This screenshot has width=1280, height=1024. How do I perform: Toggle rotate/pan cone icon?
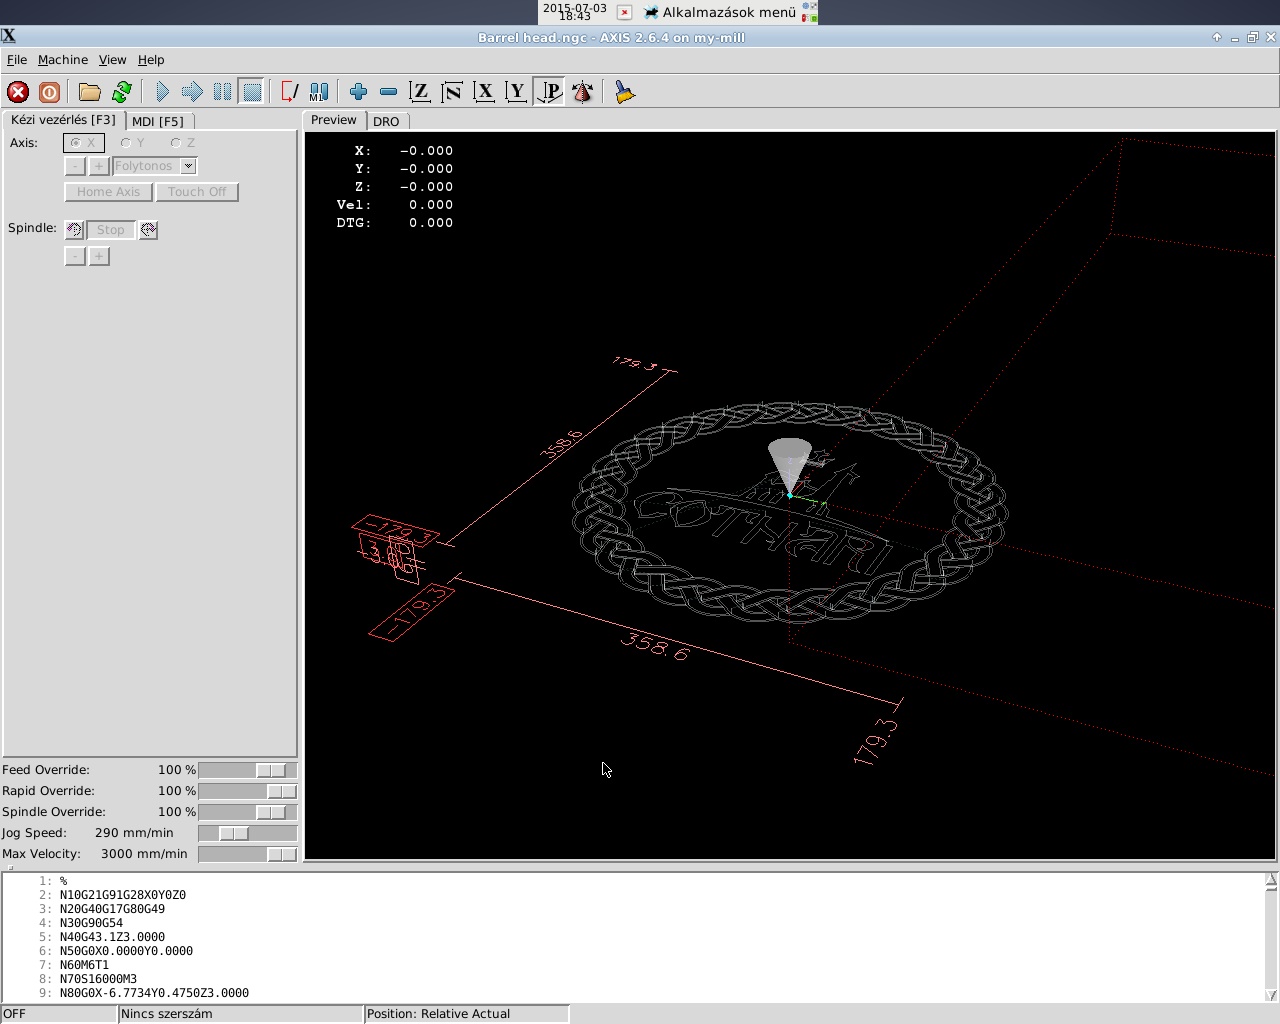pyautogui.click(x=582, y=92)
